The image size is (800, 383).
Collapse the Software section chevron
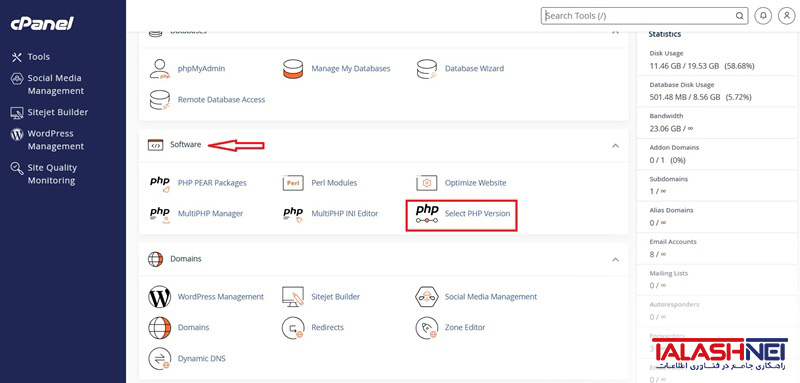point(615,145)
